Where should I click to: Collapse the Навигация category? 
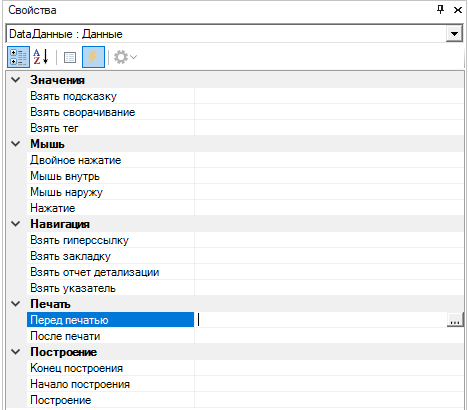16,224
